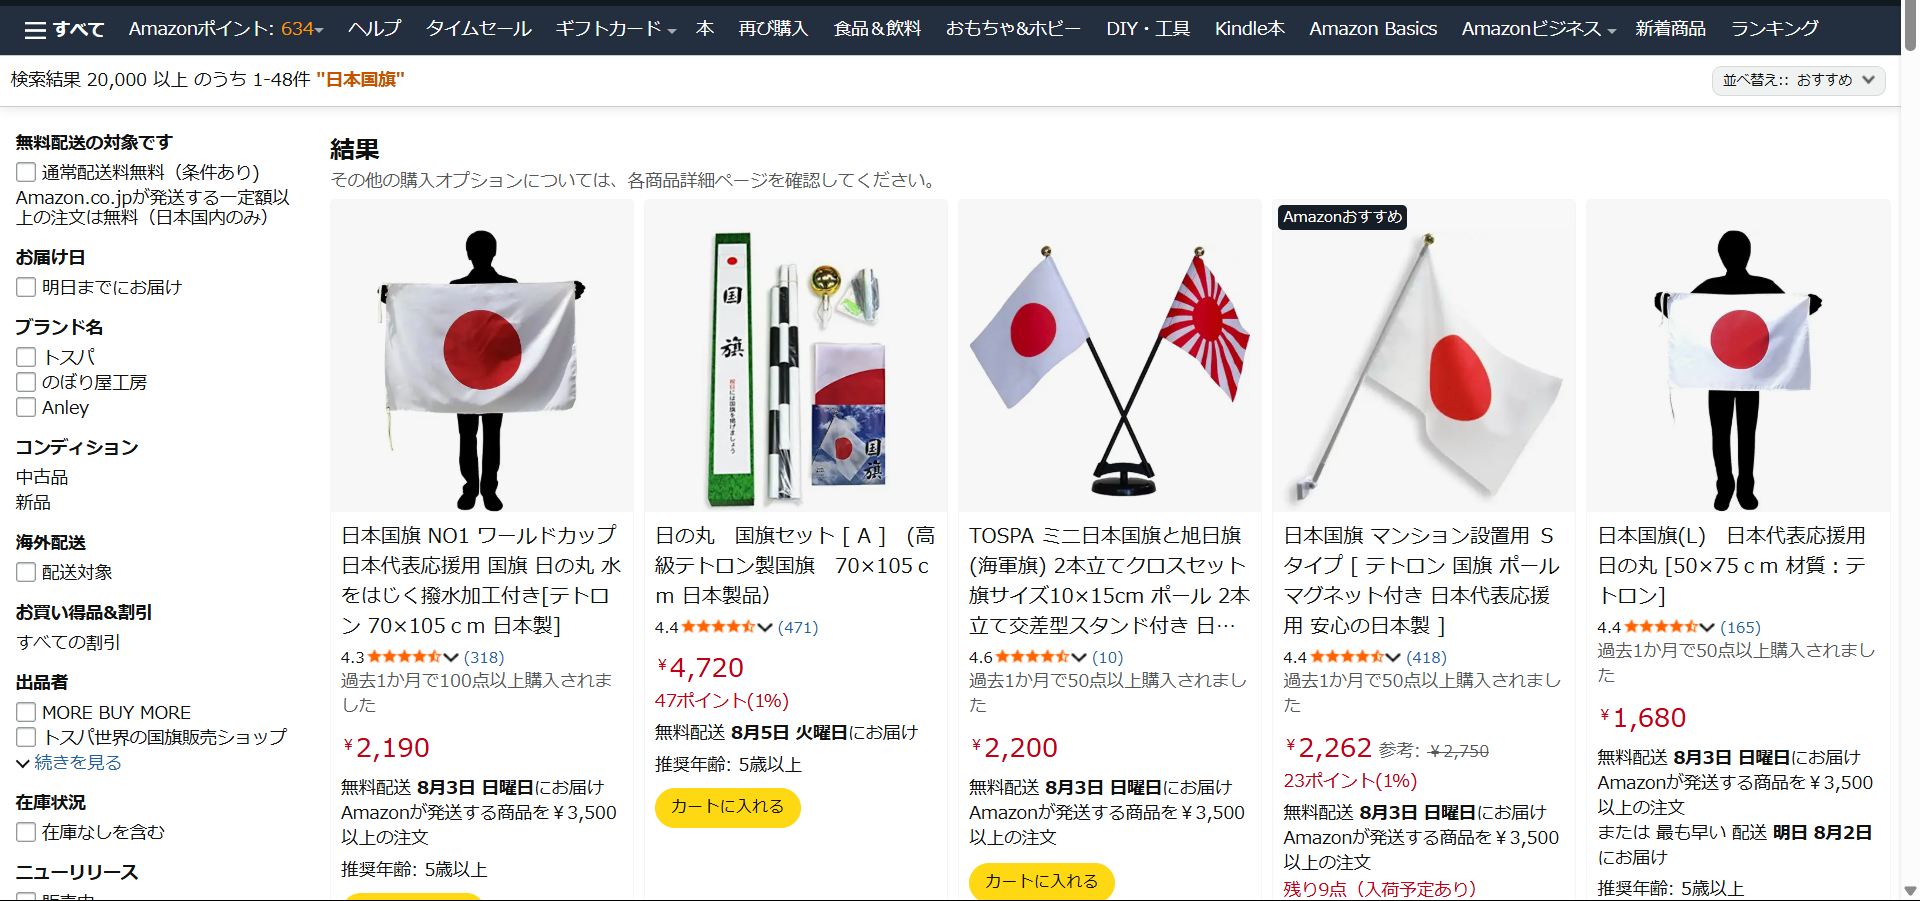This screenshot has height=901, width=1920.
Task: Open the 並べ替え sort dropdown
Action: click(x=1798, y=80)
